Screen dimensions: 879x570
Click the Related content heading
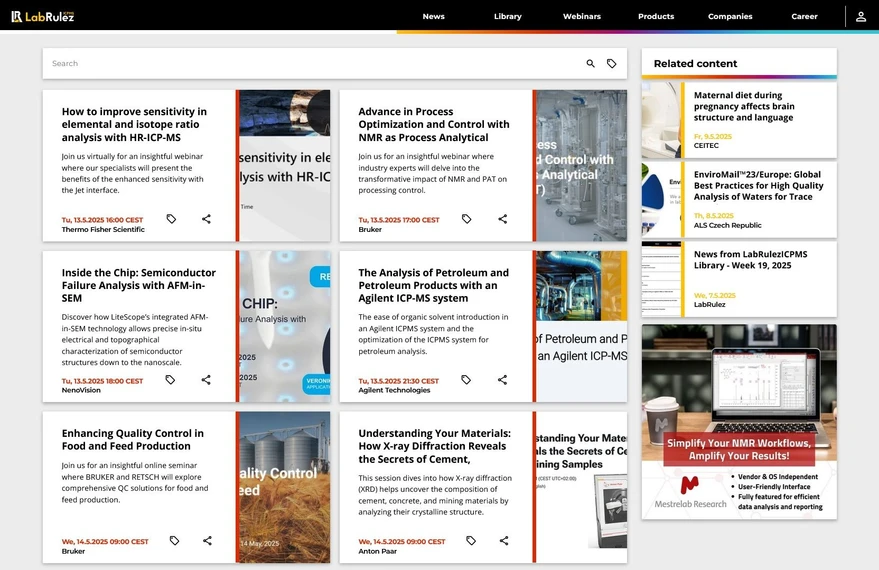click(x=695, y=63)
